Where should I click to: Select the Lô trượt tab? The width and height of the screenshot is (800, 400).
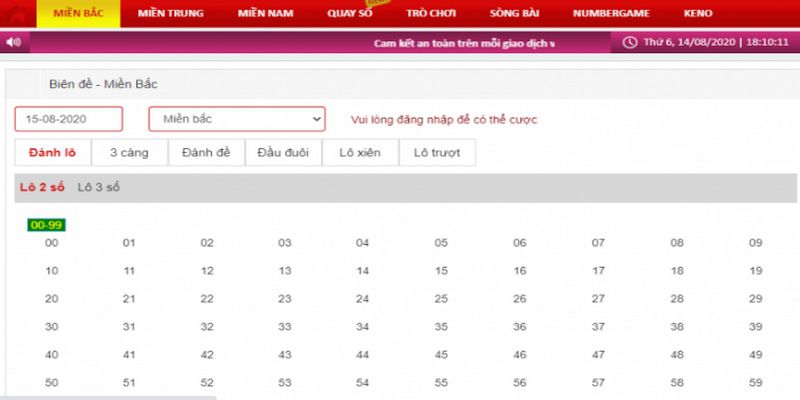point(437,153)
